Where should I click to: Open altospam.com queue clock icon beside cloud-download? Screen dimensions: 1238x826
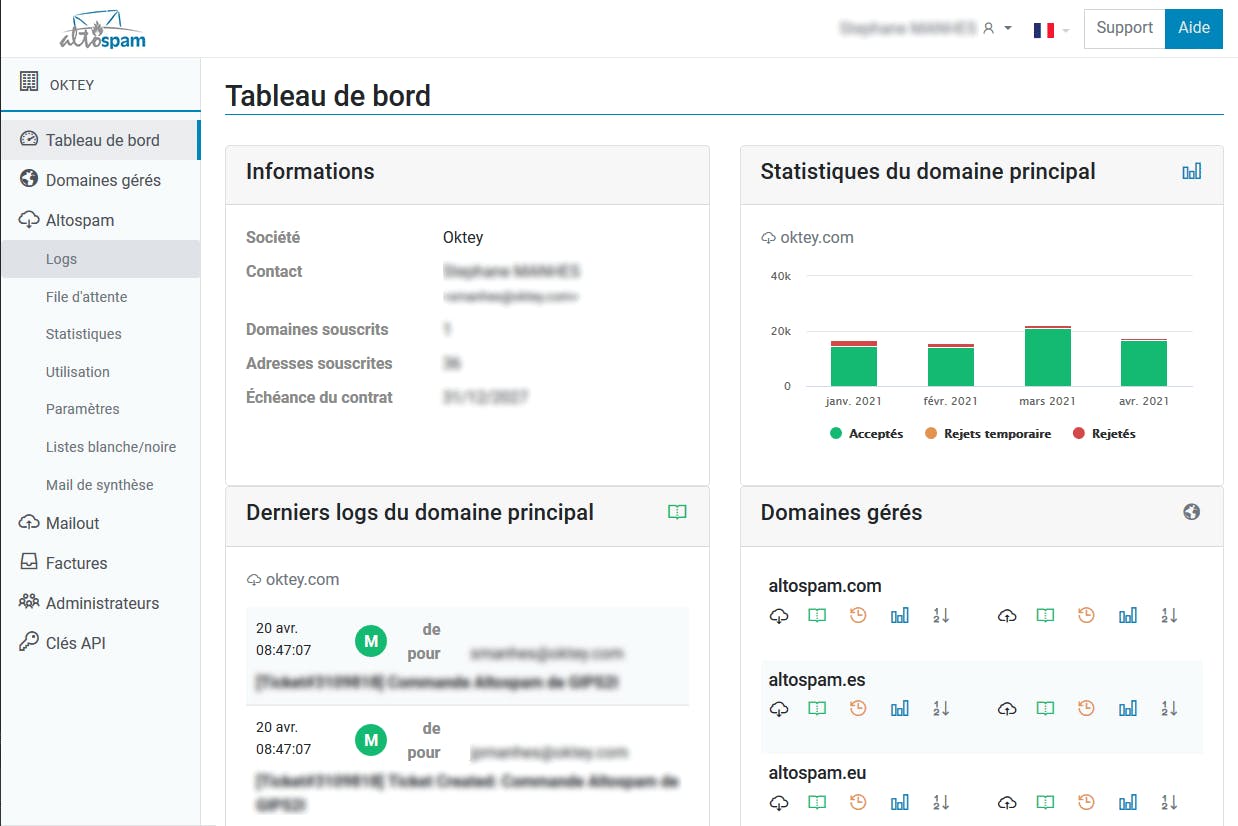coord(858,616)
